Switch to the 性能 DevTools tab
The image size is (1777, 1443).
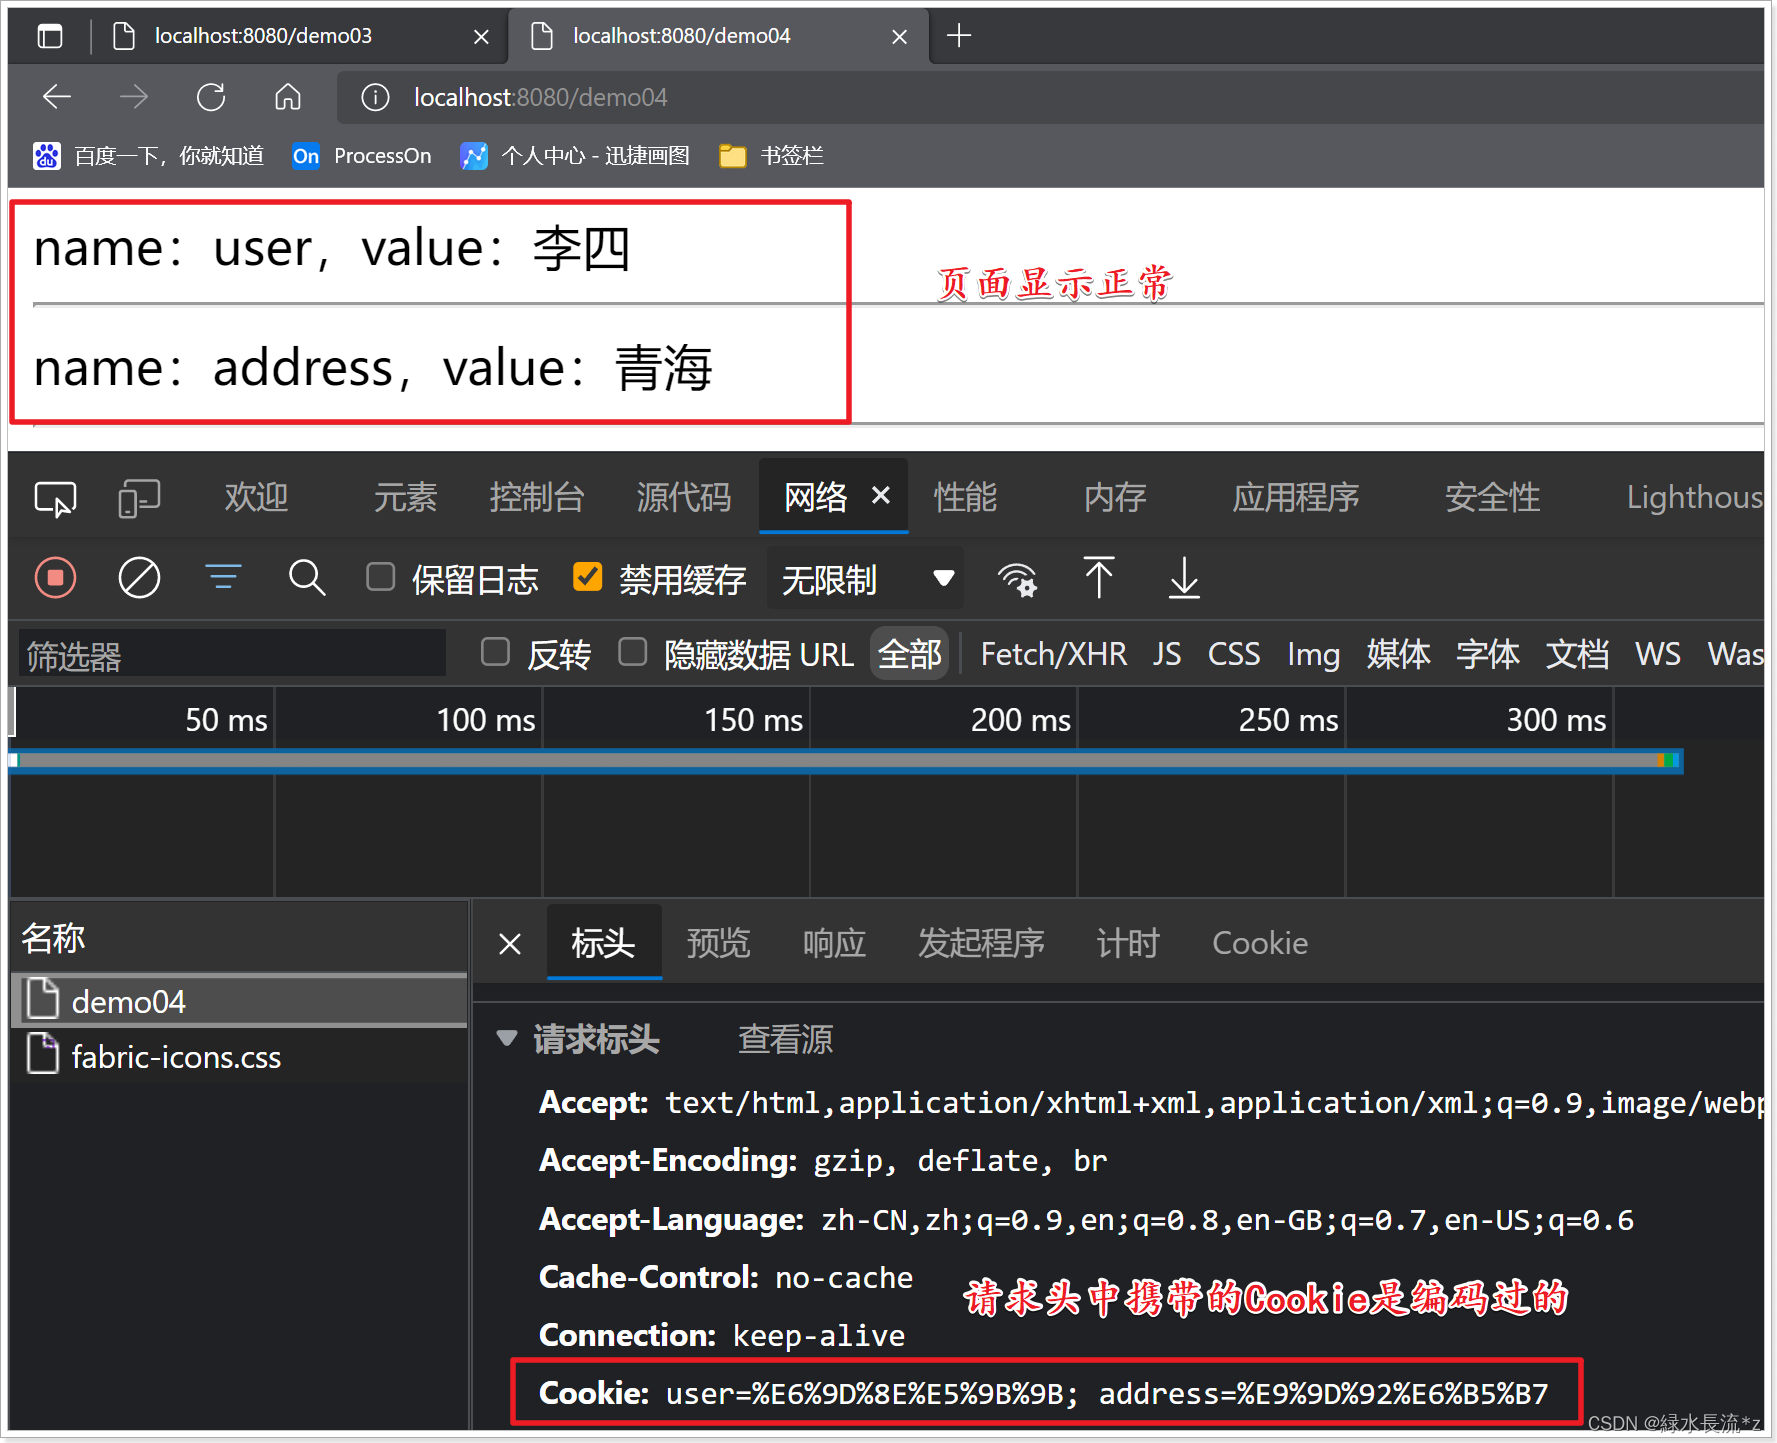[965, 497]
